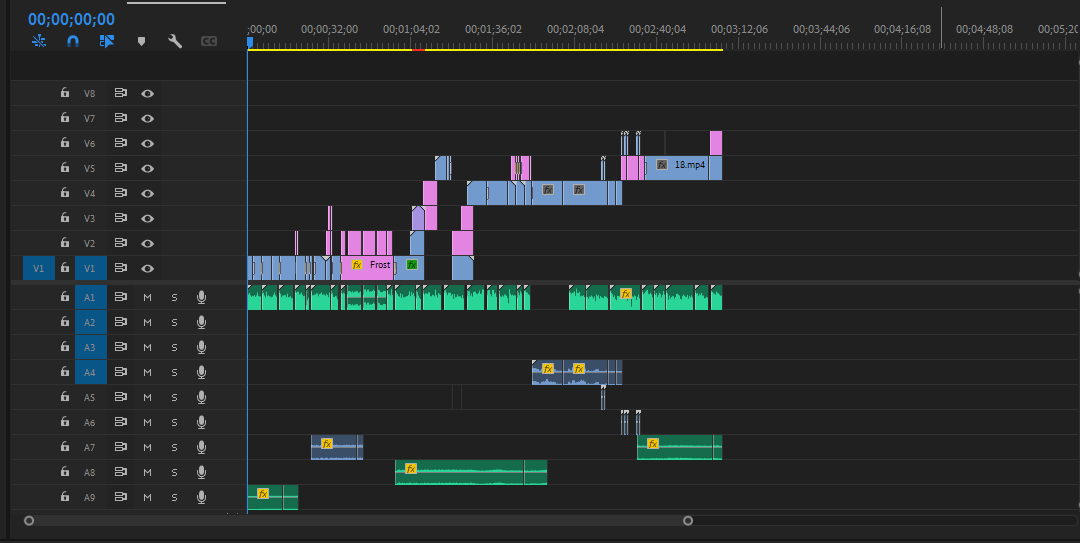Target audio track A2 label
Viewport: 1080px width, 543px height.
90,322
